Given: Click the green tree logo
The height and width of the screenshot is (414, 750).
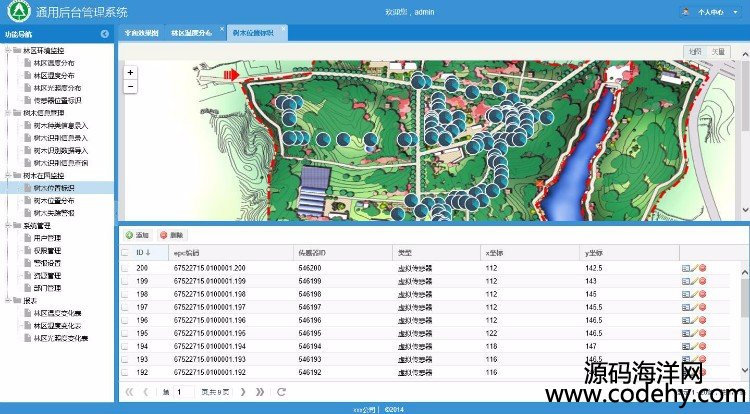Looking at the screenshot, I should [x=19, y=11].
